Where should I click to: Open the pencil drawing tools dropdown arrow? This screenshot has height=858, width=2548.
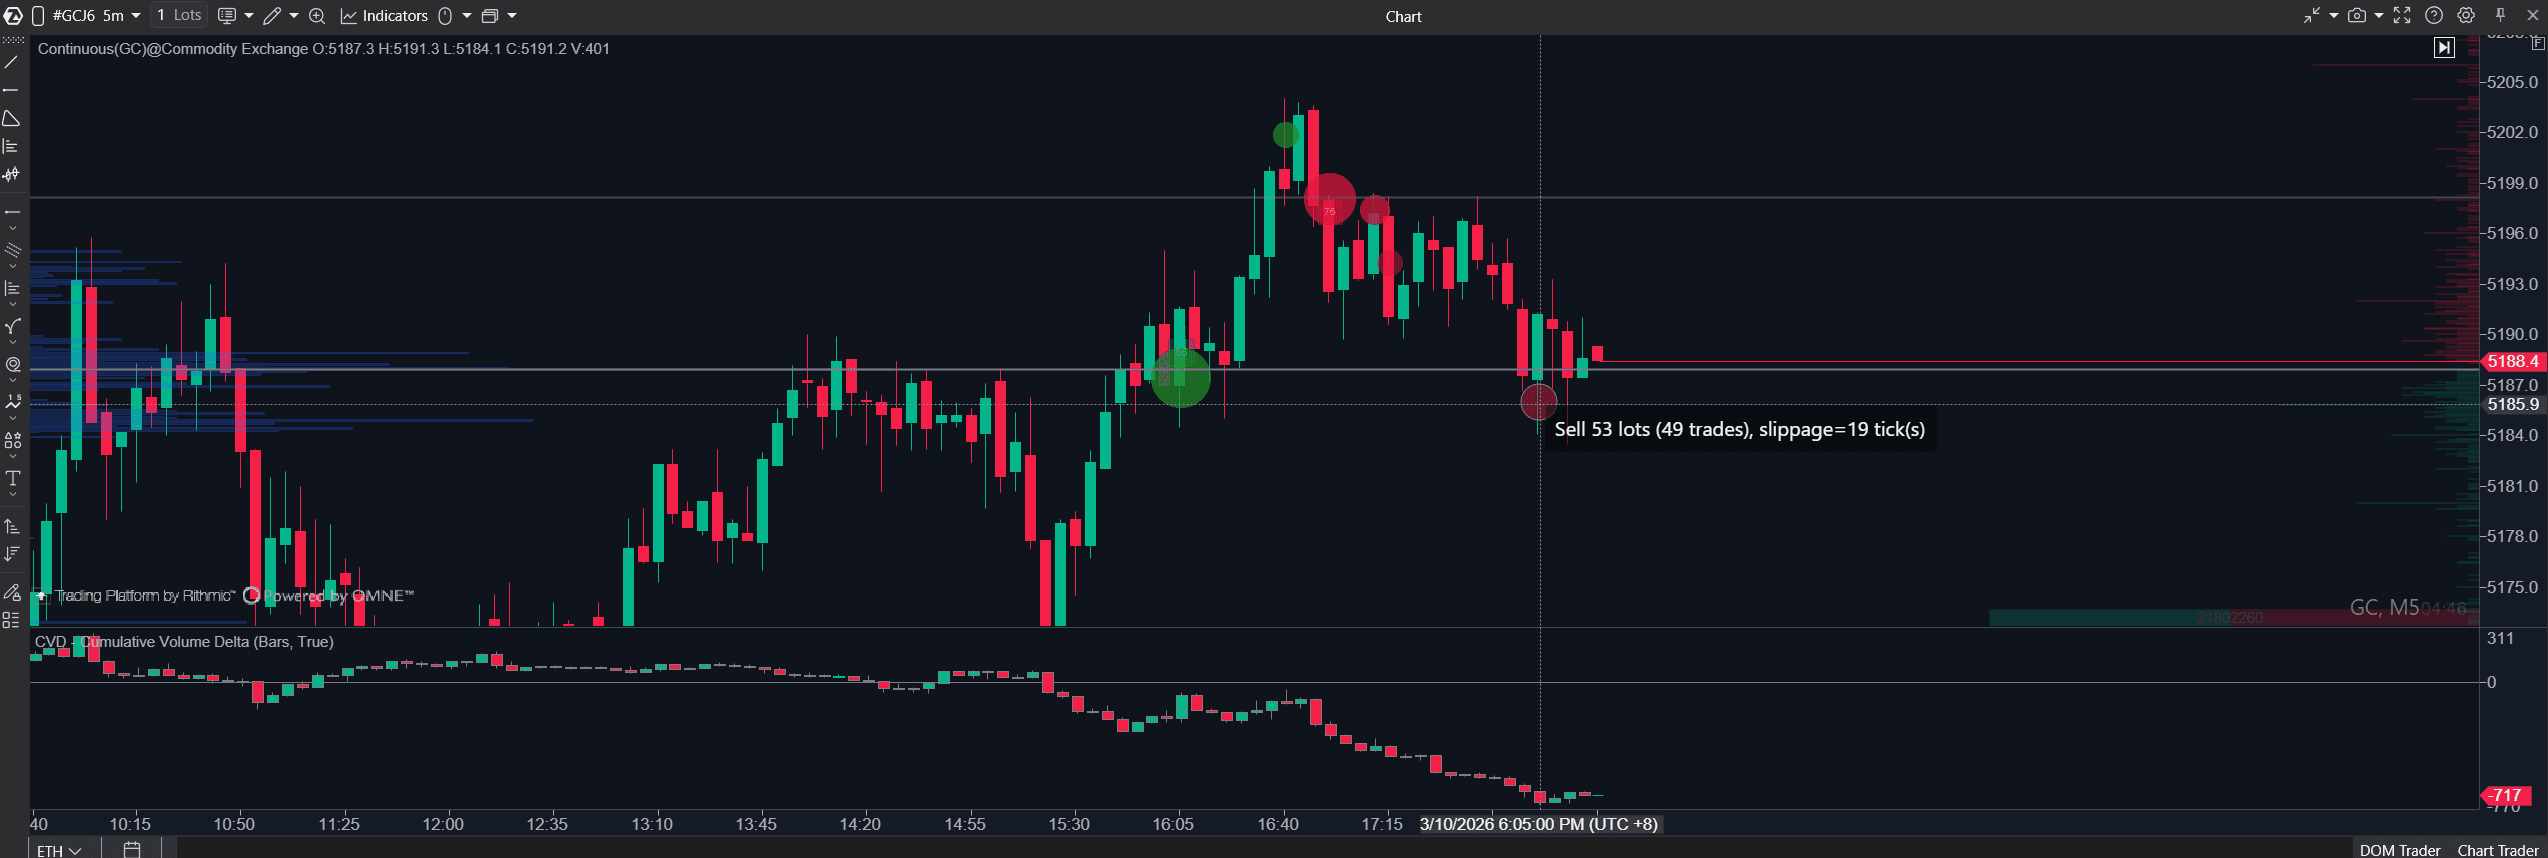tap(294, 16)
